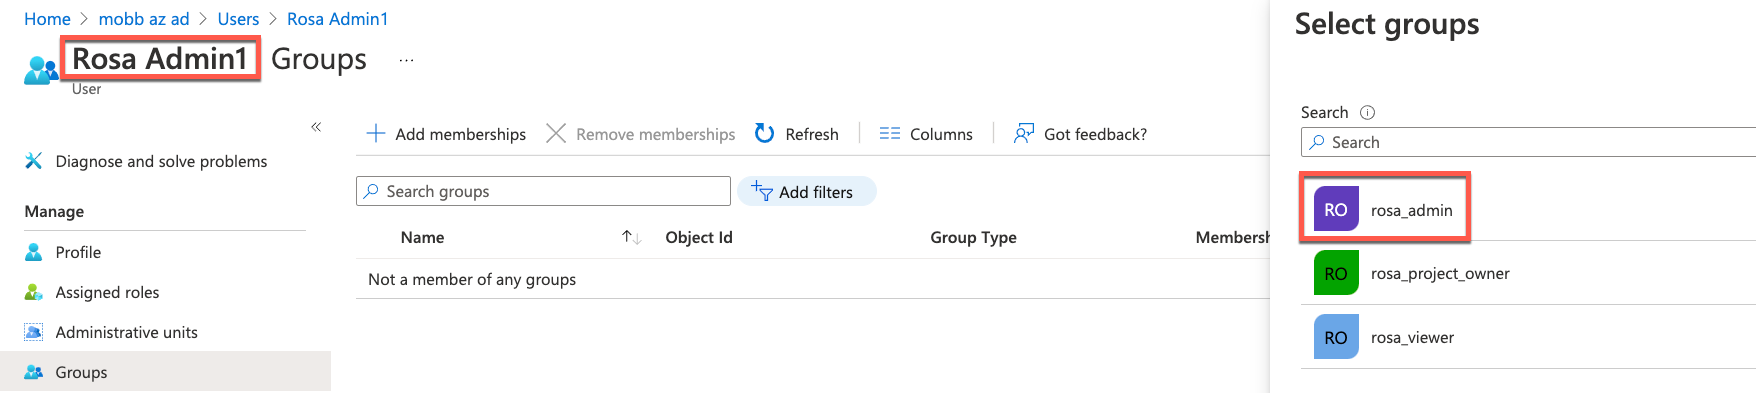Click the user groups icon beside the title
Screen dimensions: 1756x393
pyautogui.click(x=41, y=70)
